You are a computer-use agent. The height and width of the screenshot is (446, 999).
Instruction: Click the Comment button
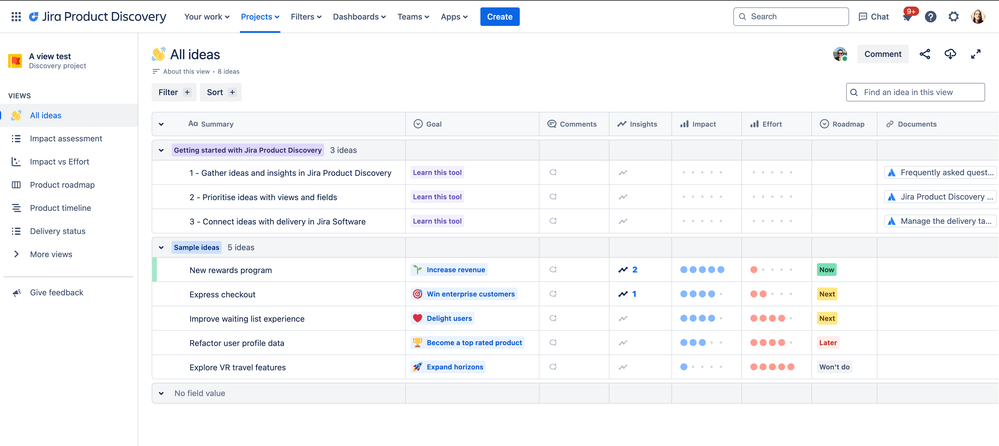point(882,54)
